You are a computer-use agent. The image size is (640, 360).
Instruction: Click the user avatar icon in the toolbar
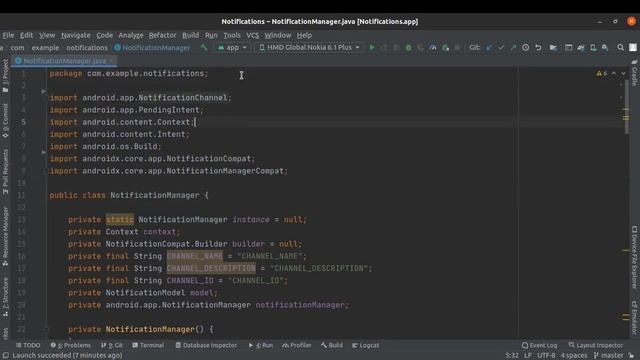[633, 48]
